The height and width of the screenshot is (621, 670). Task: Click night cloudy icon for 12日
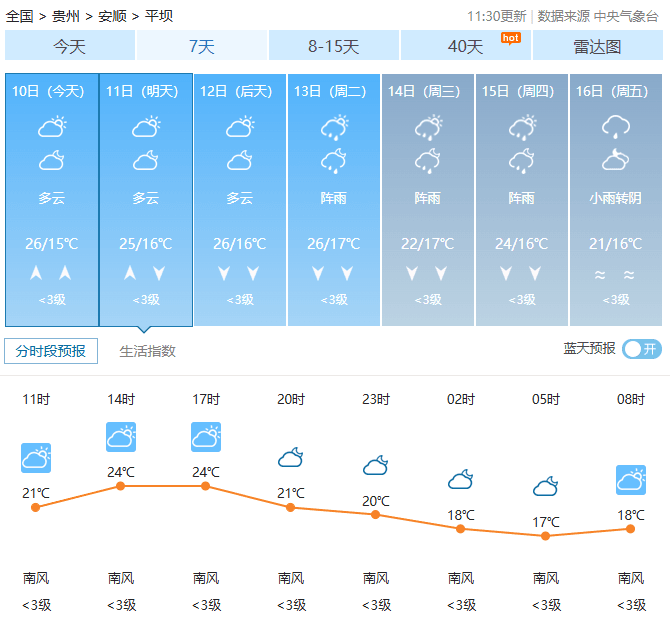(x=240, y=161)
